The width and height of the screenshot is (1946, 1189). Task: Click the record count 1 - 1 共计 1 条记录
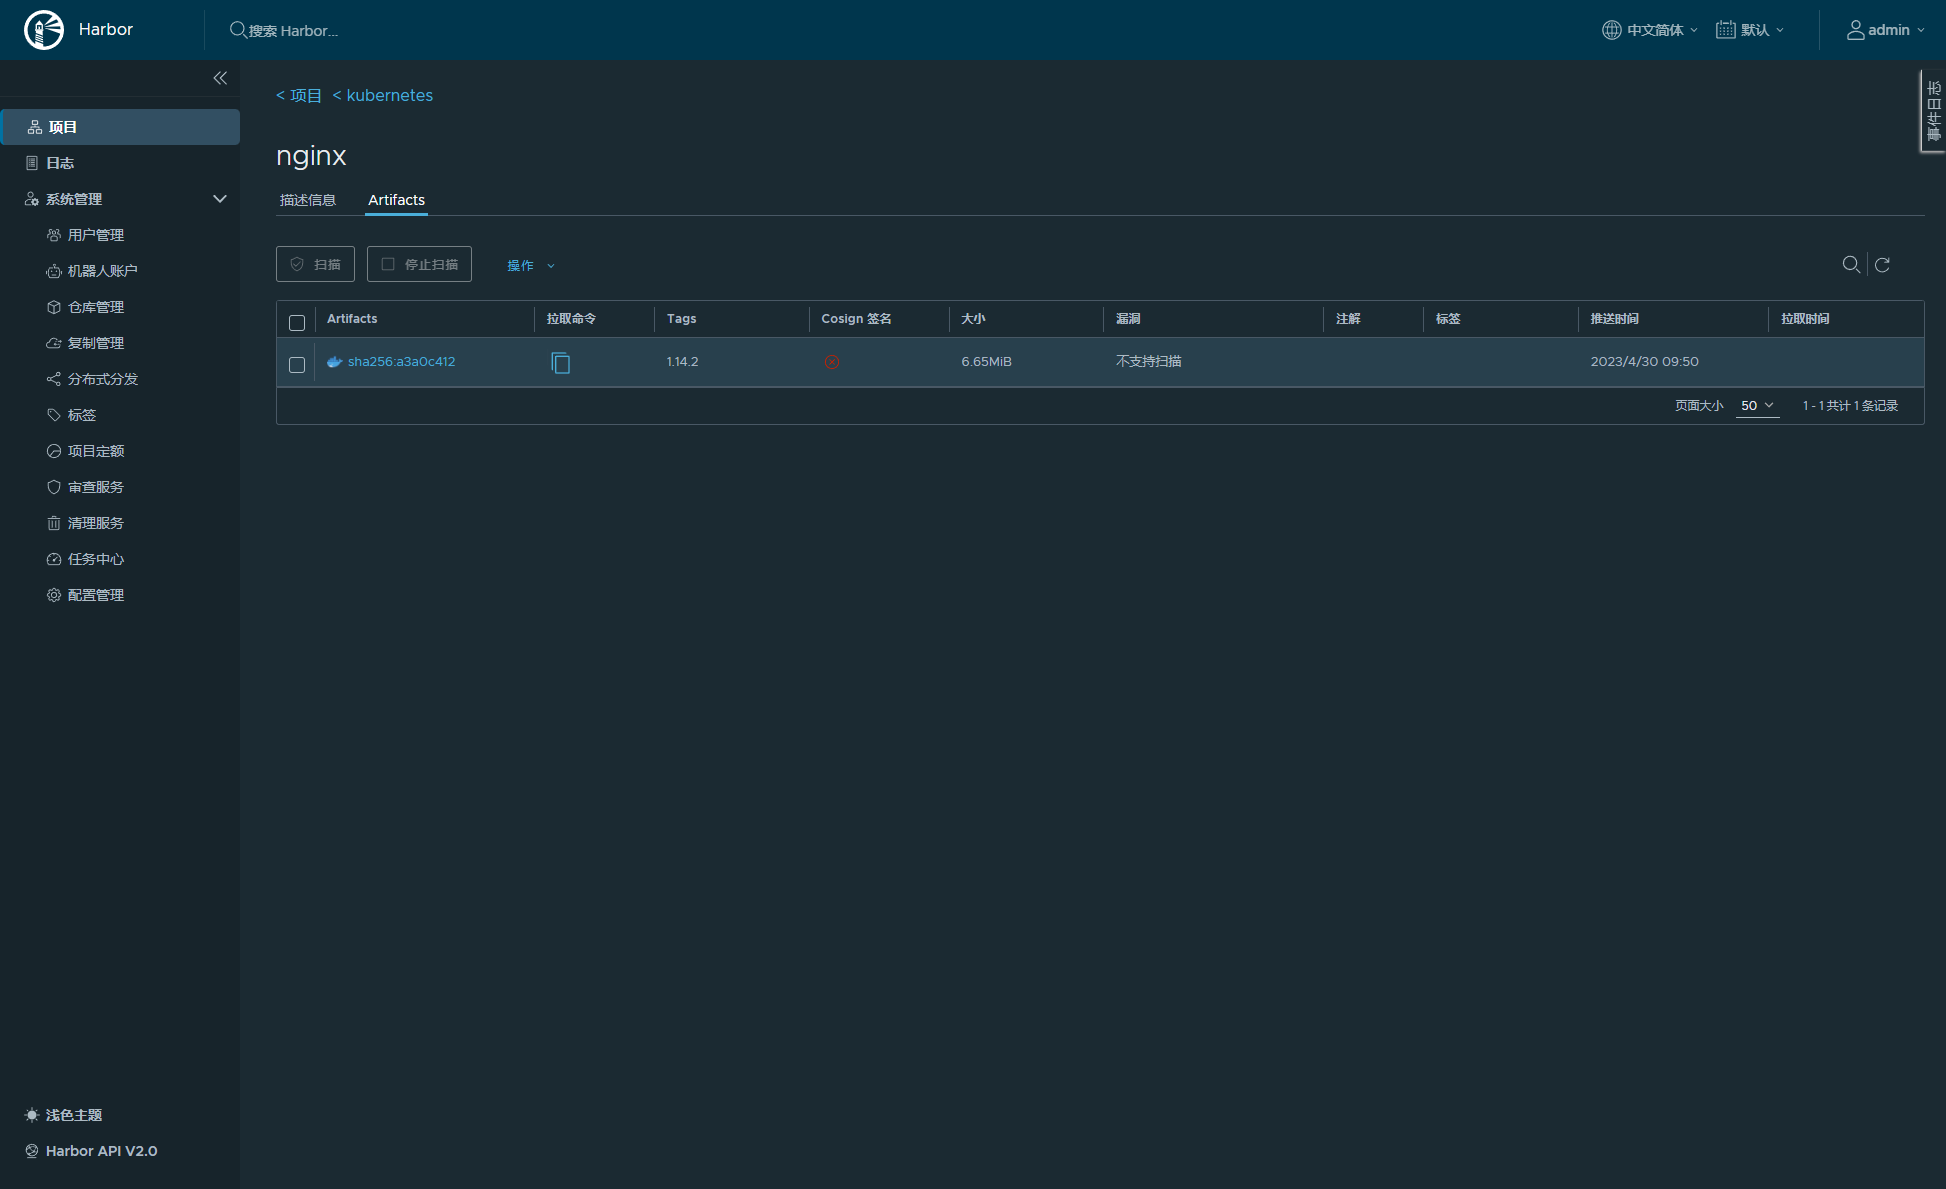pyautogui.click(x=1850, y=406)
